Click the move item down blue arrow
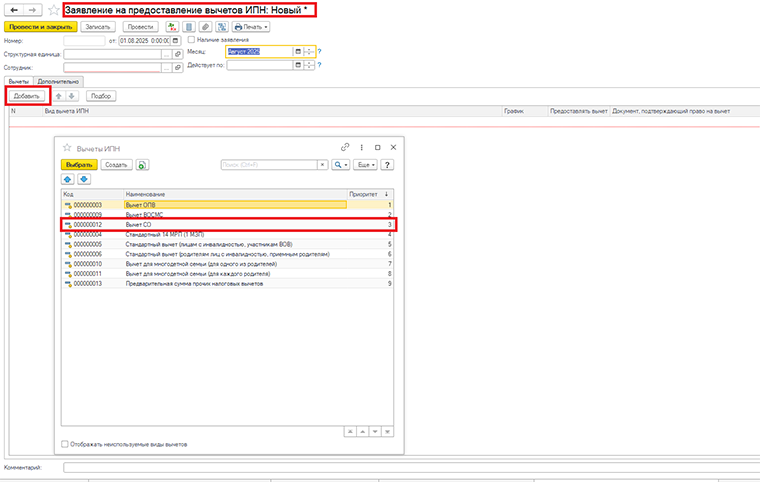760x482 pixels. 83,179
